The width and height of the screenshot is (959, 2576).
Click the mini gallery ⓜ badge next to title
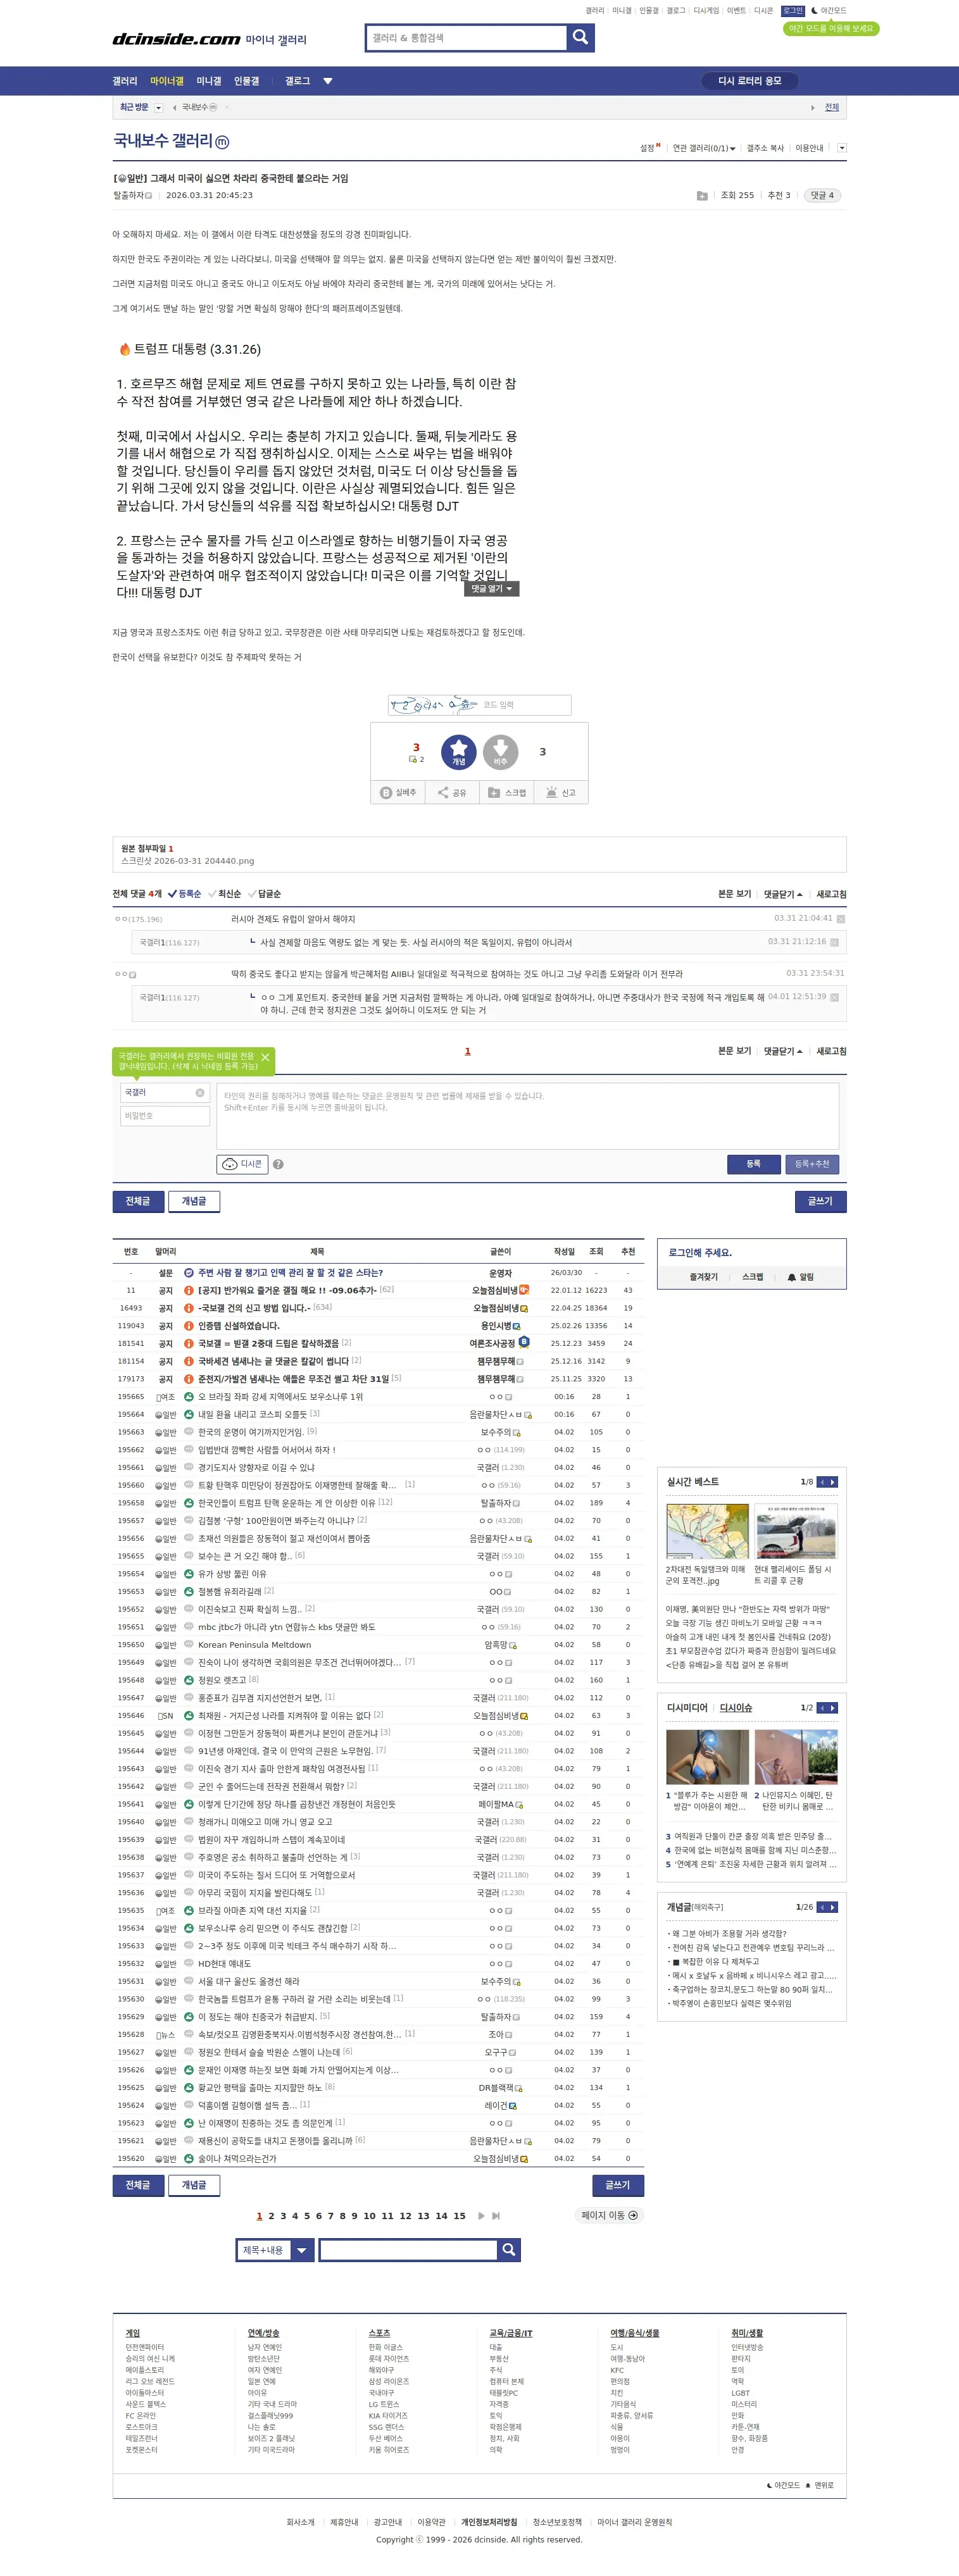(222, 142)
